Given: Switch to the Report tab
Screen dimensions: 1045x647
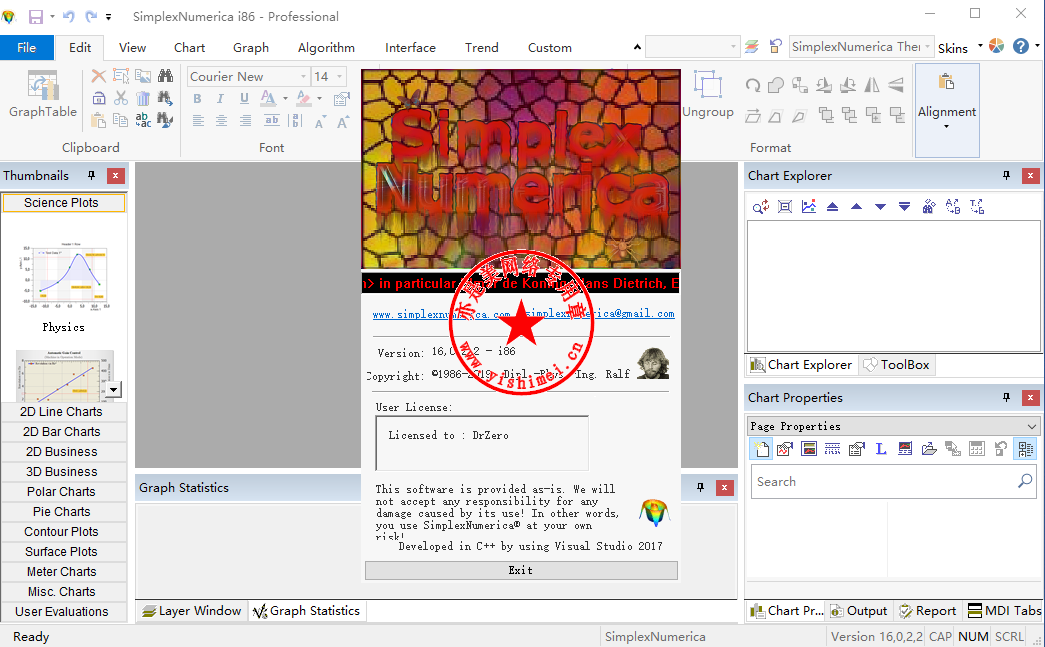Looking at the screenshot, I should pyautogui.click(x=927, y=611).
